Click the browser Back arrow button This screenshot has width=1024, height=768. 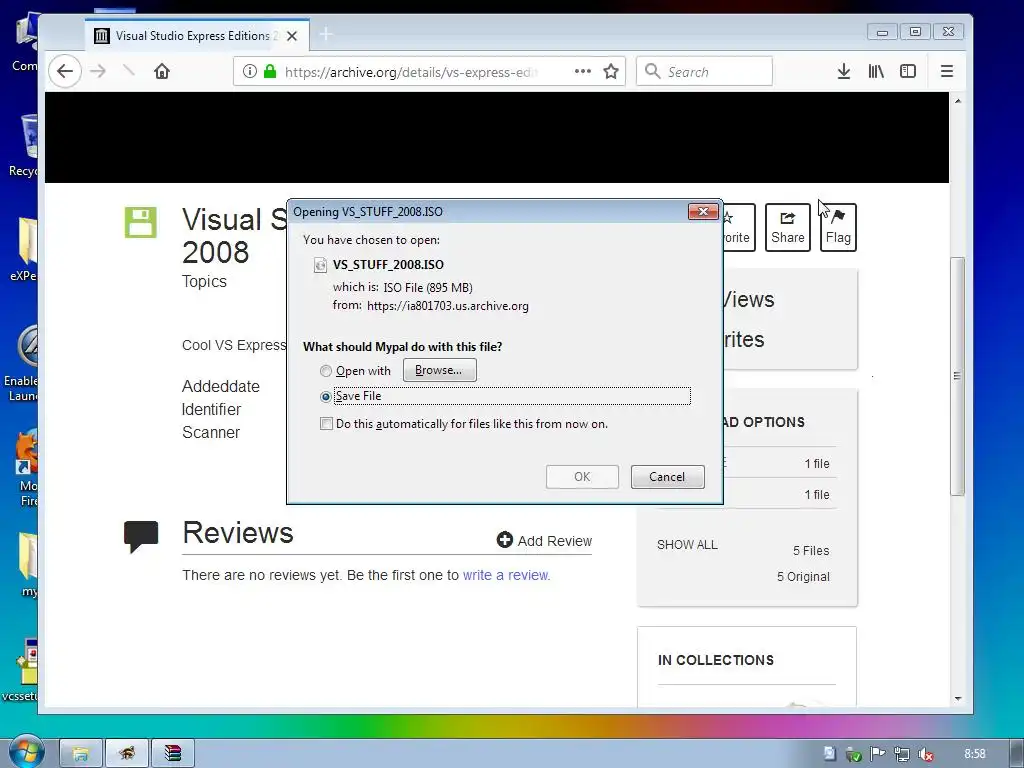click(x=65, y=71)
